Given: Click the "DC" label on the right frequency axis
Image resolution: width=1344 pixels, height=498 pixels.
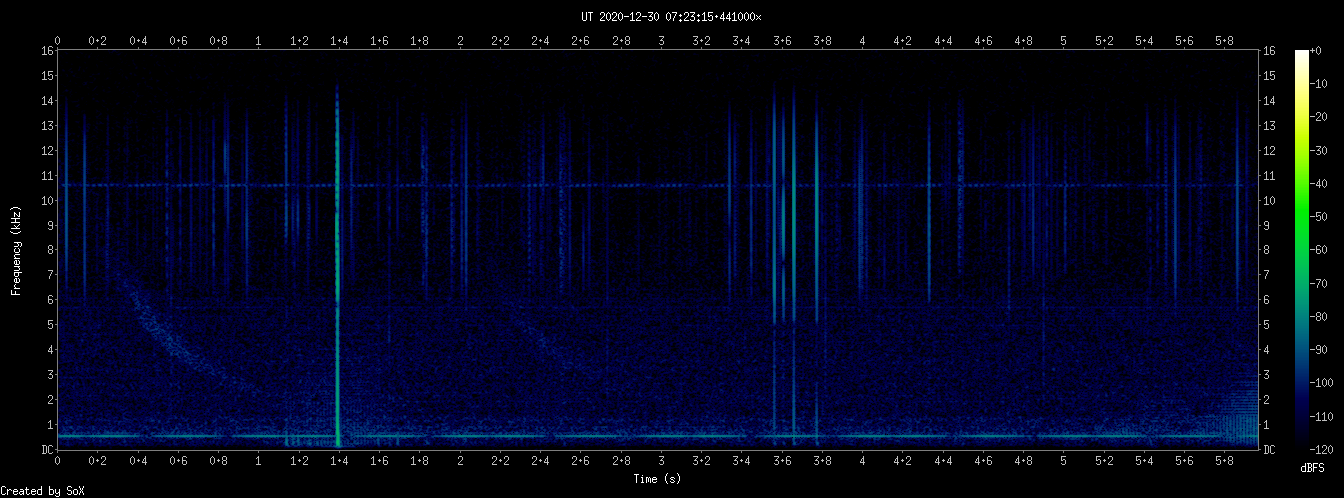Looking at the screenshot, I should 1270,450.
